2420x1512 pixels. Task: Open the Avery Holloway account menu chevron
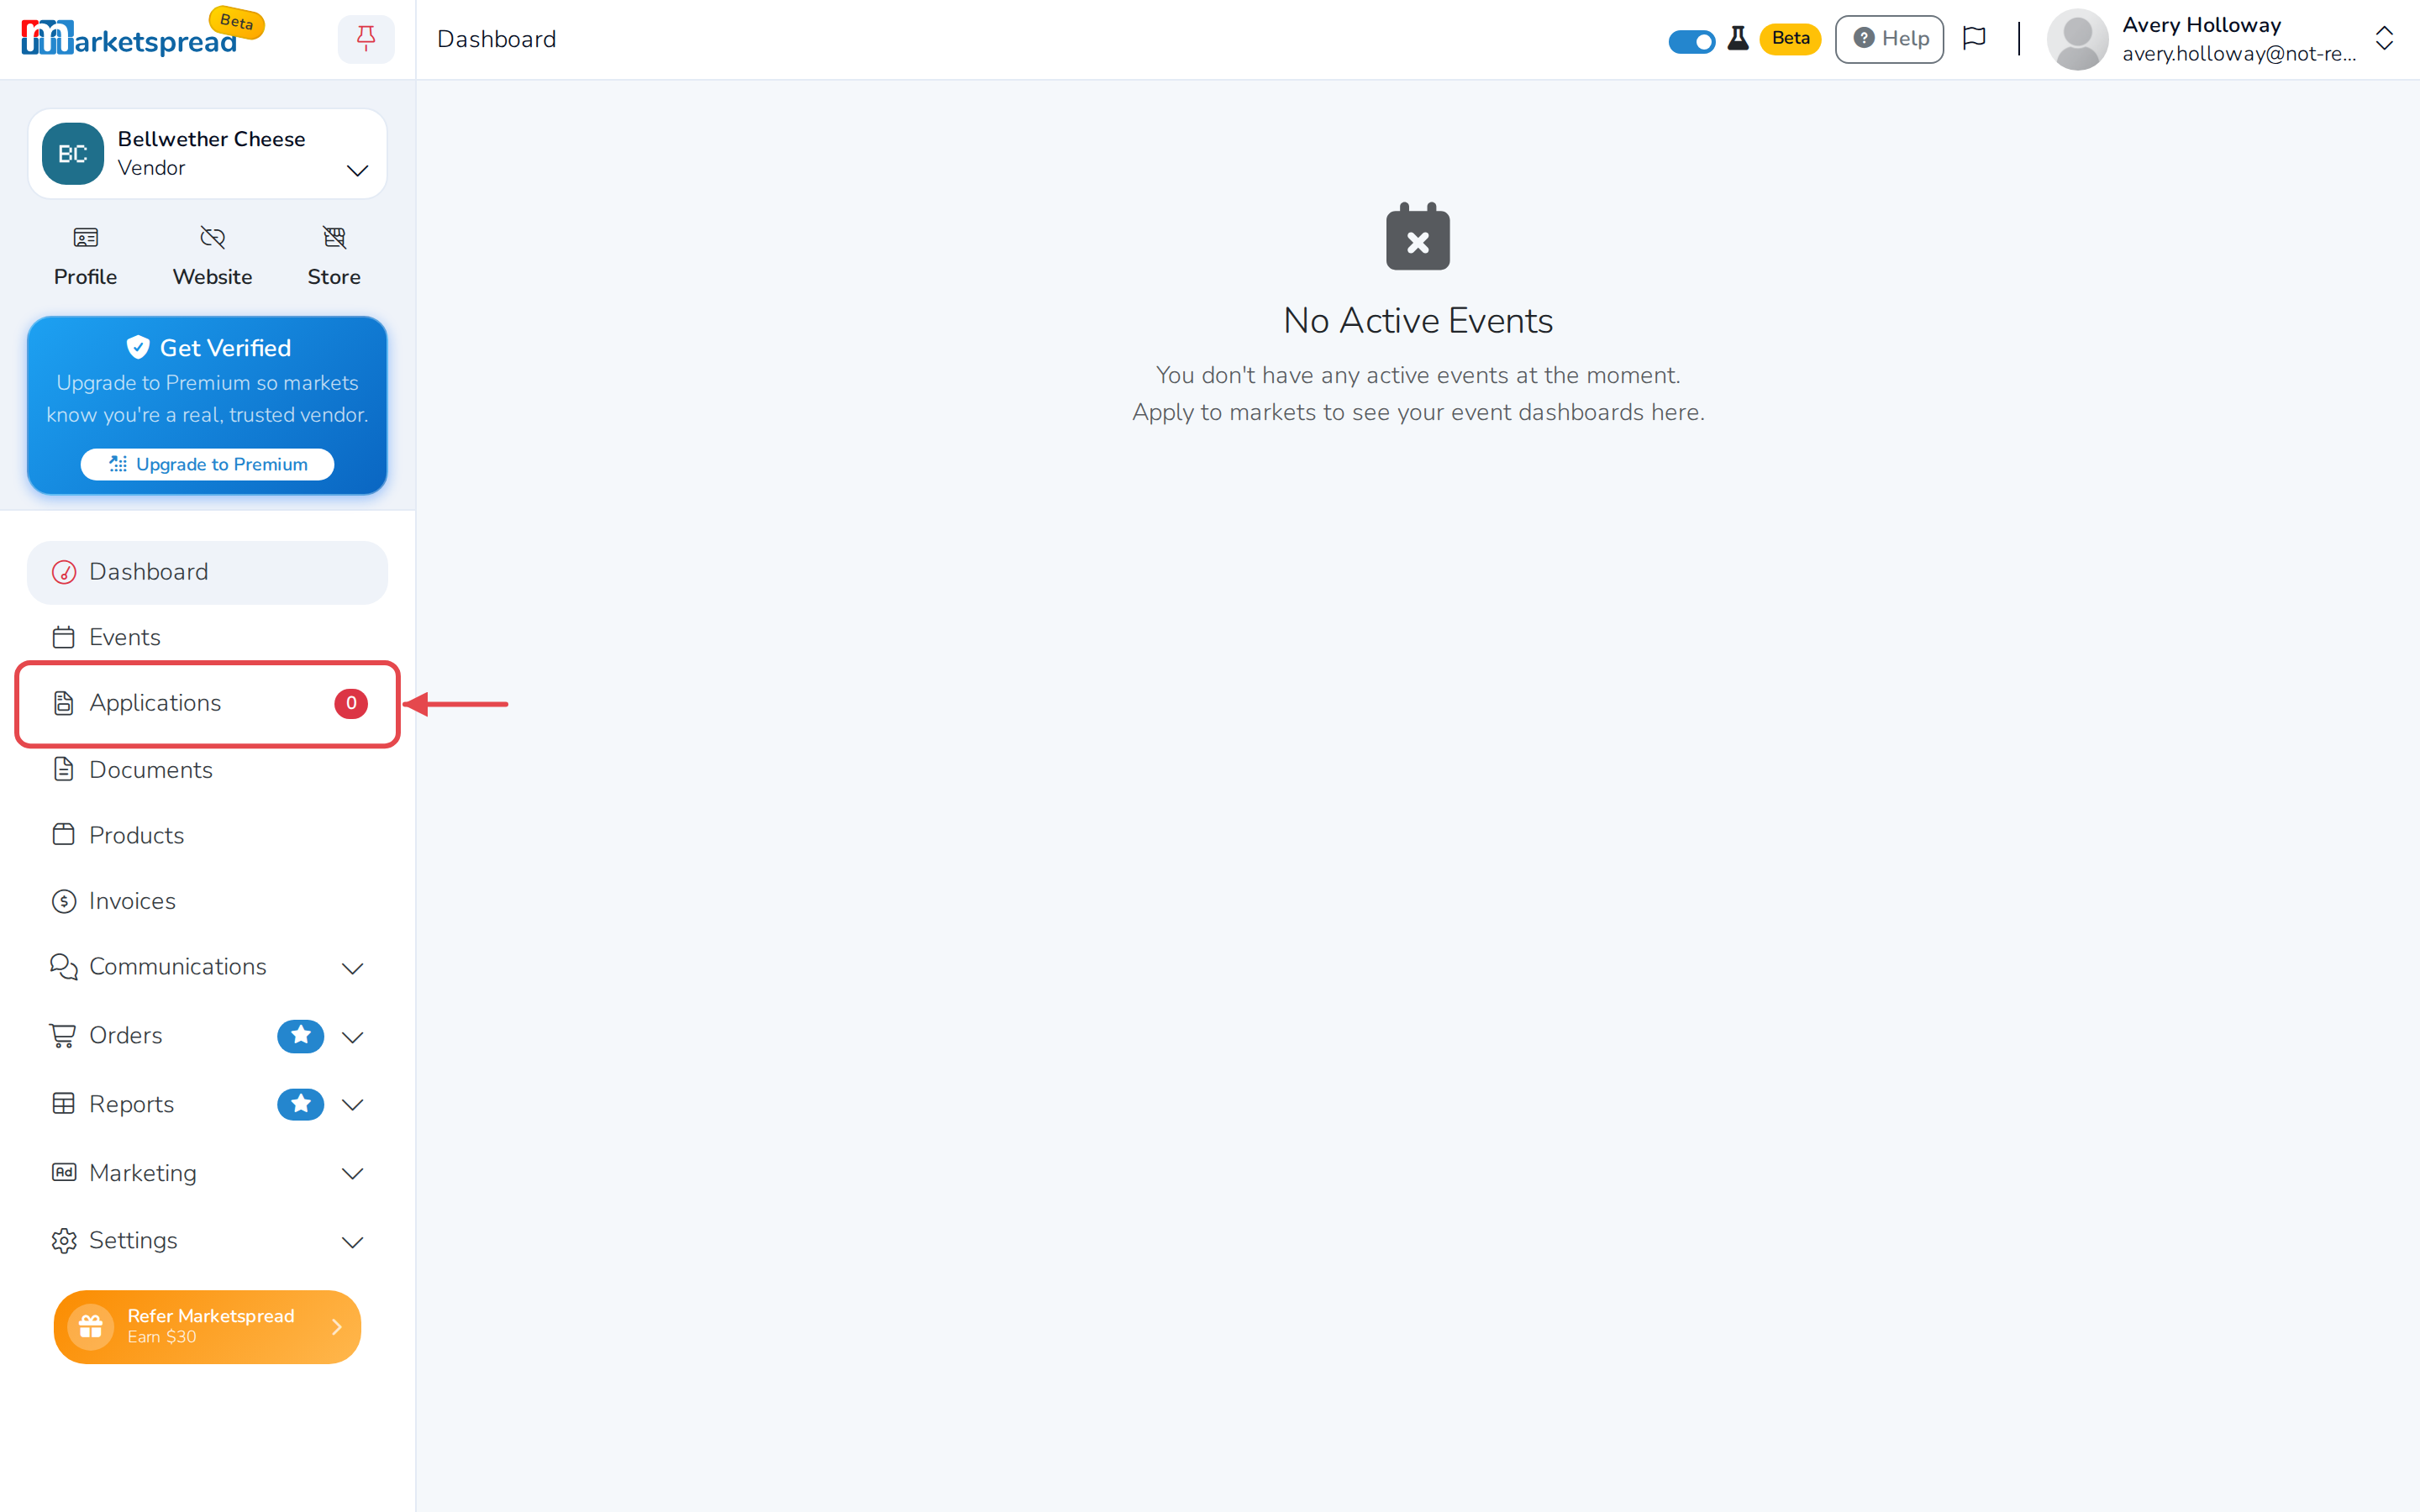pyautogui.click(x=2384, y=39)
